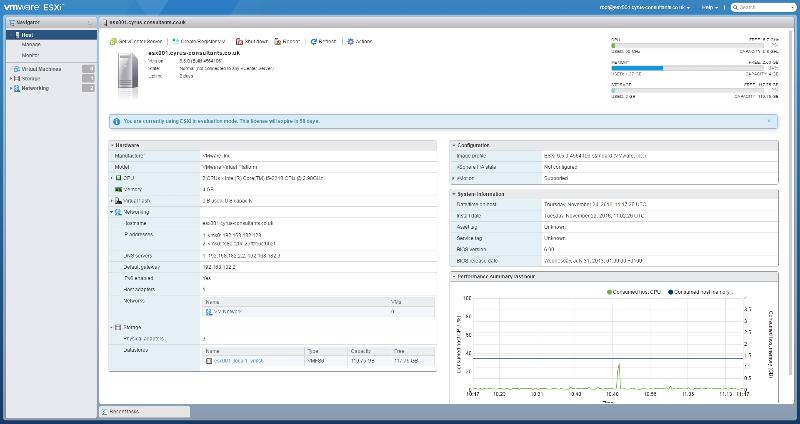Click the Refresh icon in the toolbar
Image resolution: width=800 pixels, height=424 pixels.
[x=314, y=41]
